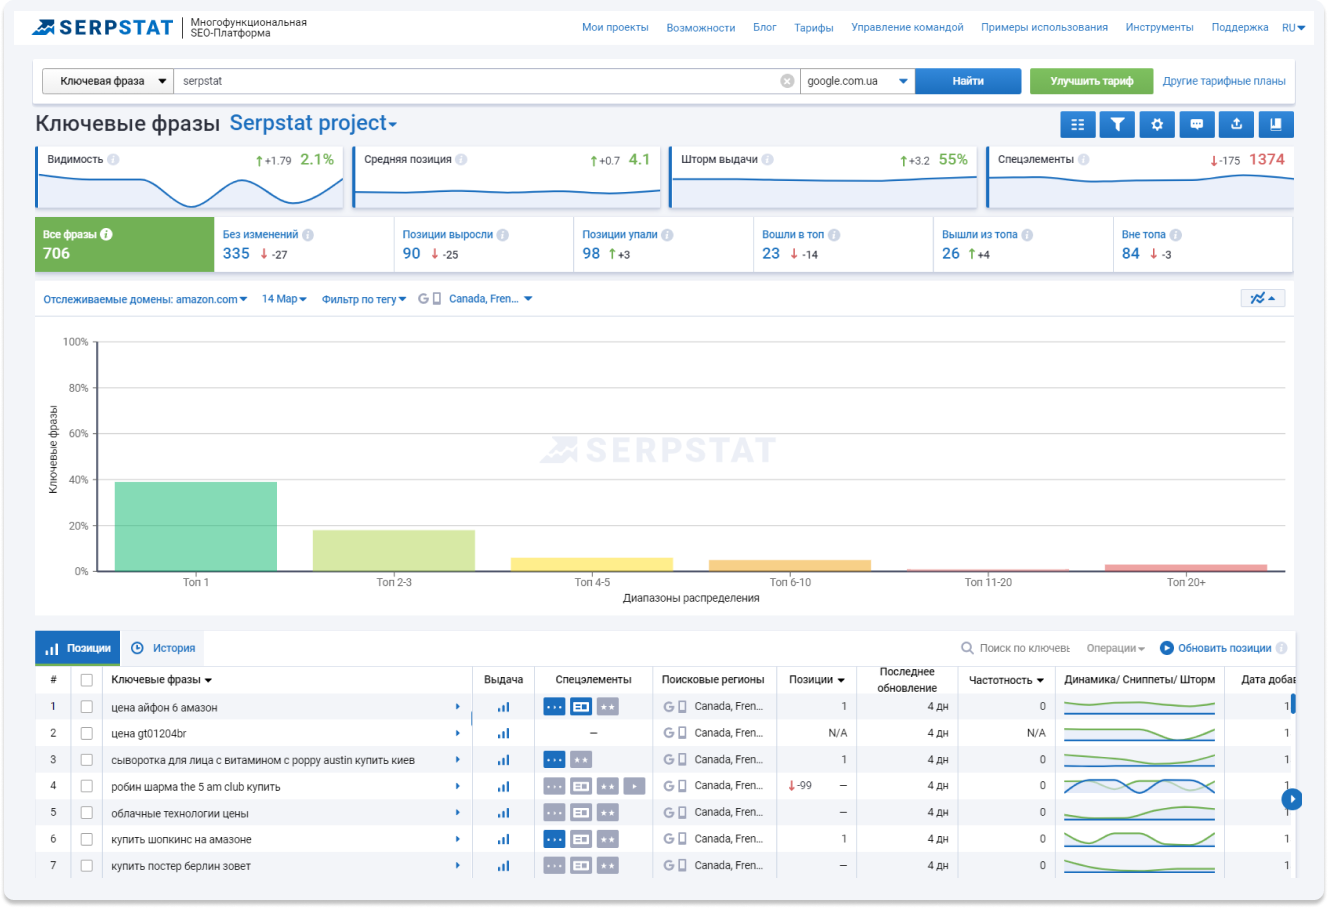The width and height of the screenshot is (1328, 908).
Task: Select checkbox for купить постер берлин зовет
Action: point(87,866)
